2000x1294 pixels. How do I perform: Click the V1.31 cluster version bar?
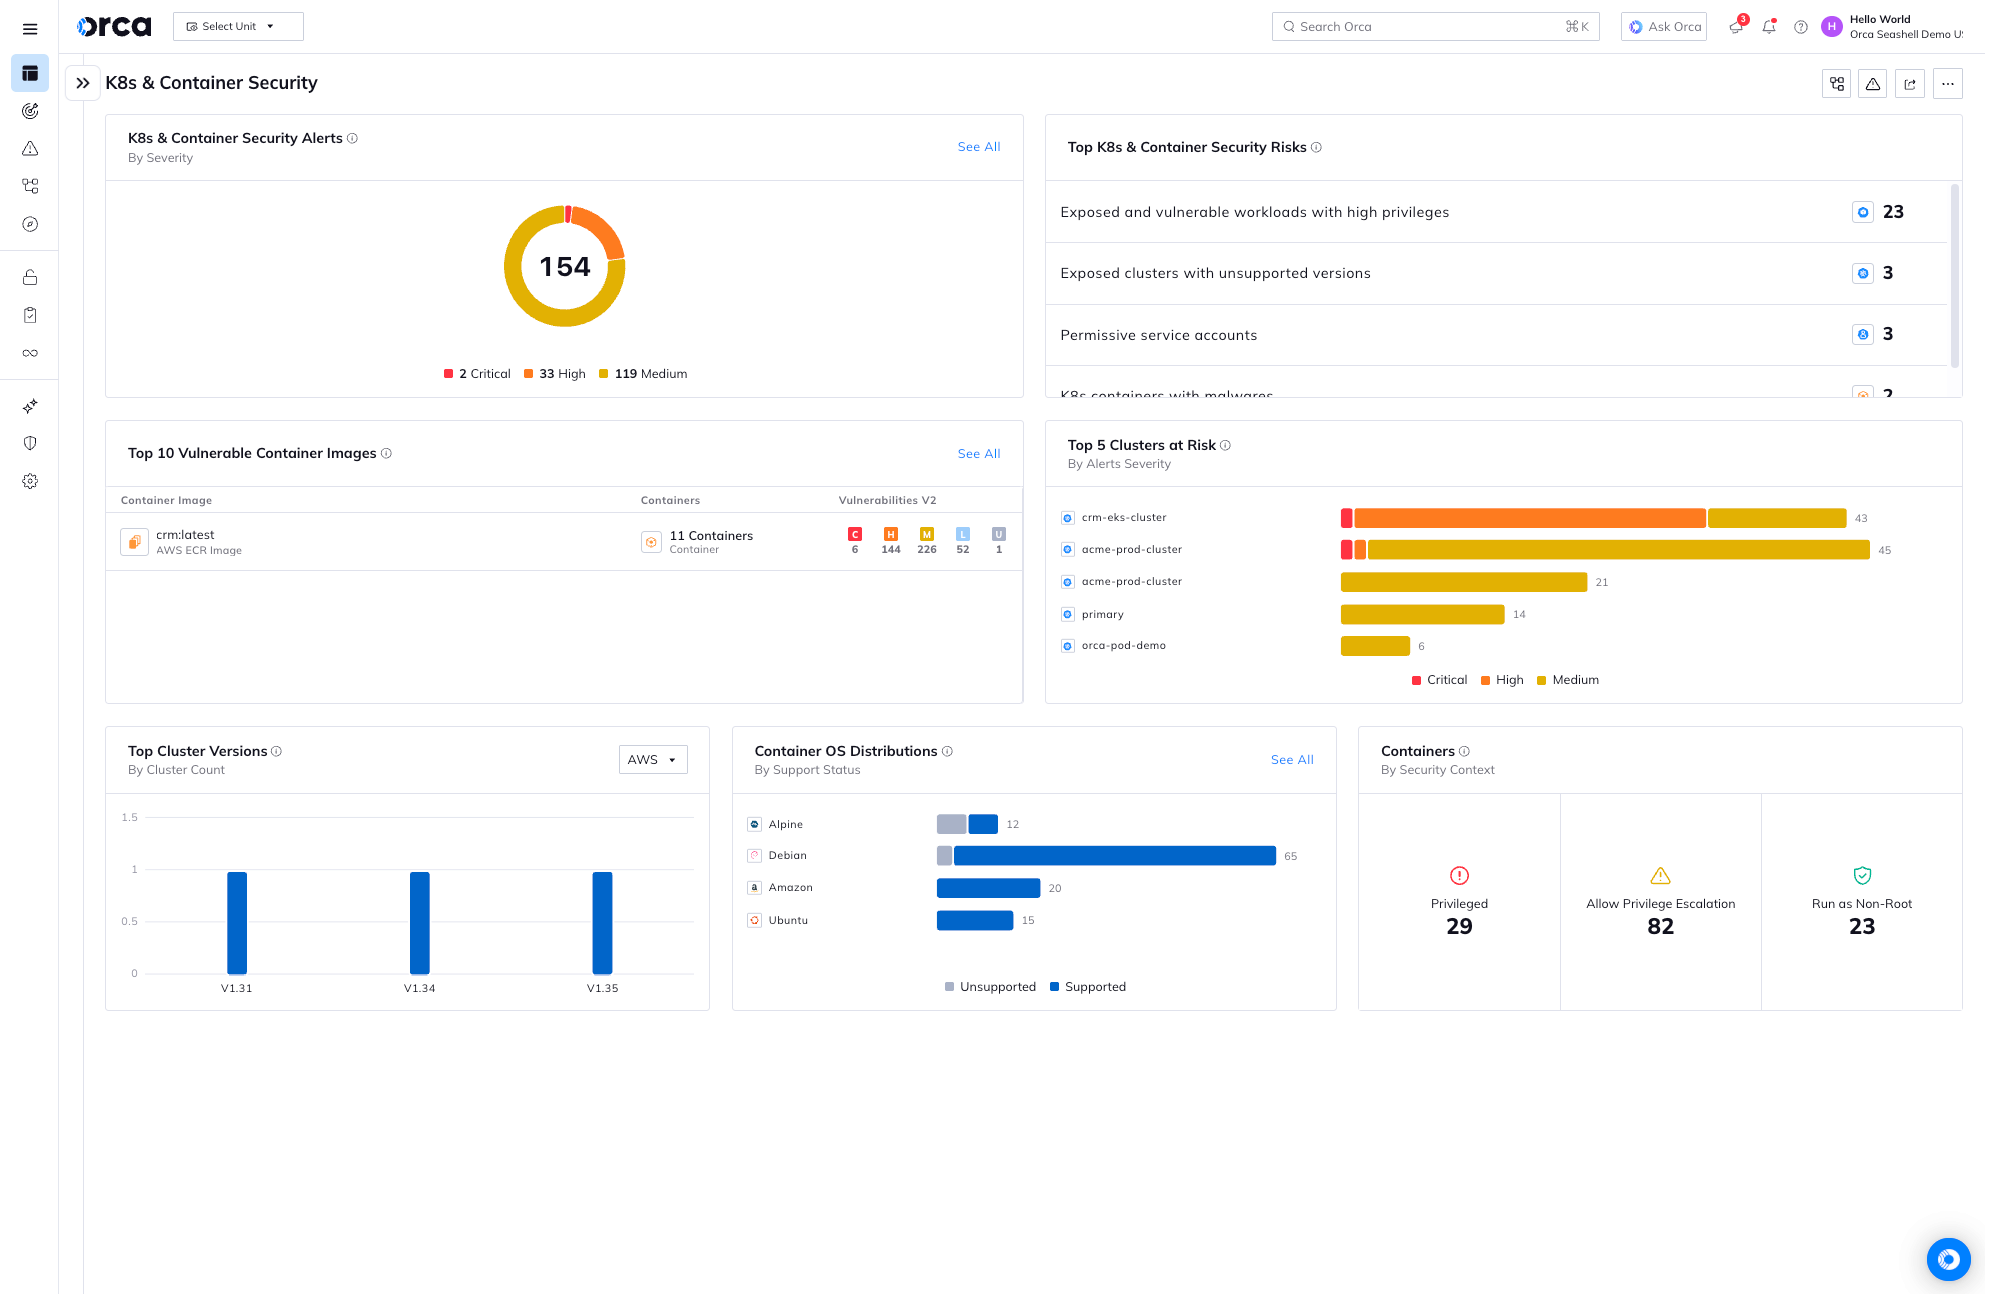click(x=237, y=923)
